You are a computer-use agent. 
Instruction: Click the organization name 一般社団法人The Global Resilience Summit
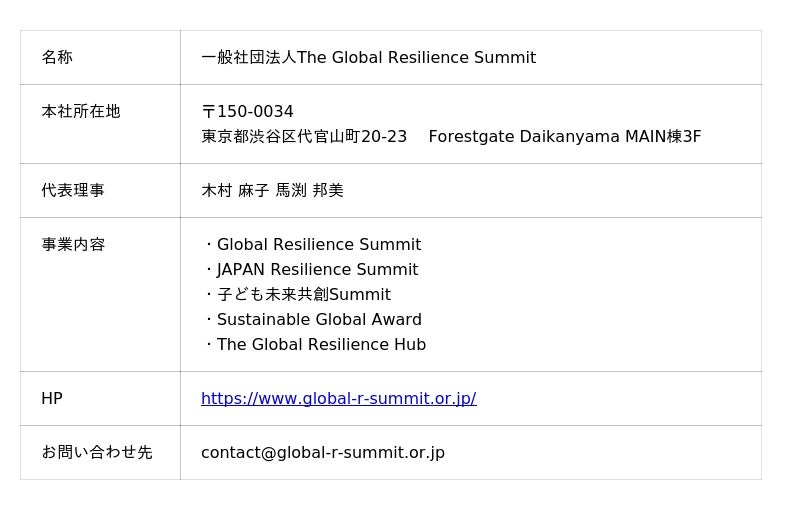[368, 58]
